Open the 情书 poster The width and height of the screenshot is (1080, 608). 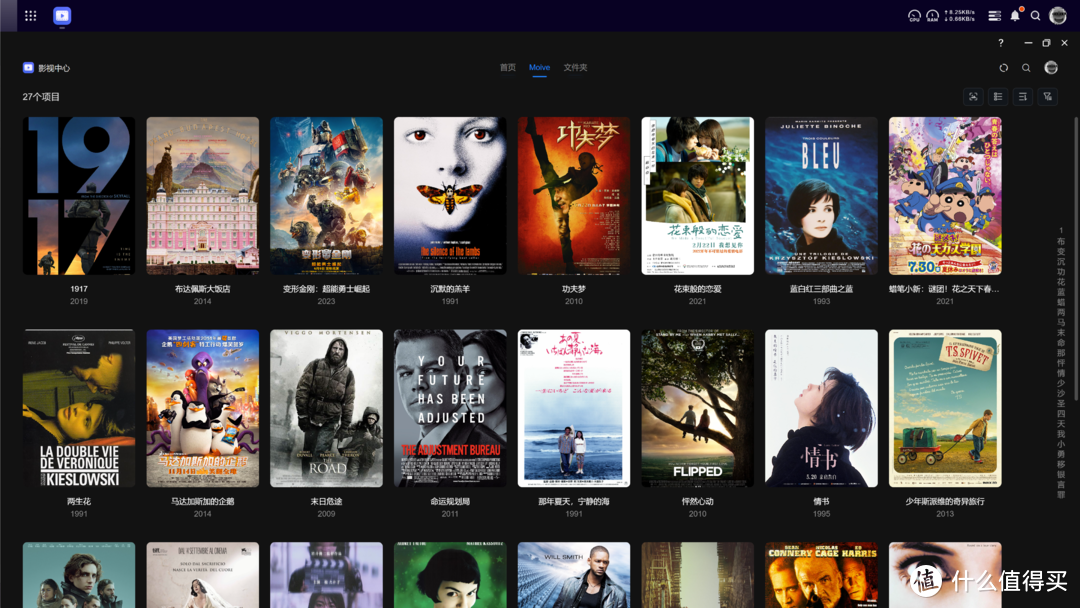click(x=821, y=408)
